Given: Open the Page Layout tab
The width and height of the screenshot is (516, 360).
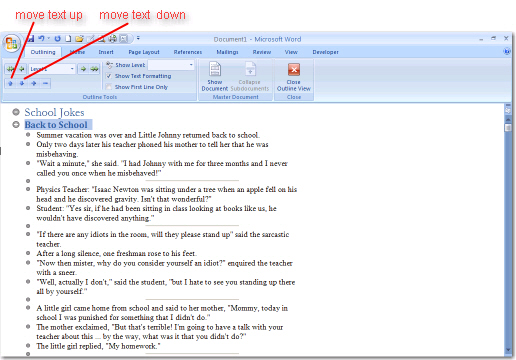Looking at the screenshot, I should pyautogui.click(x=144, y=52).
